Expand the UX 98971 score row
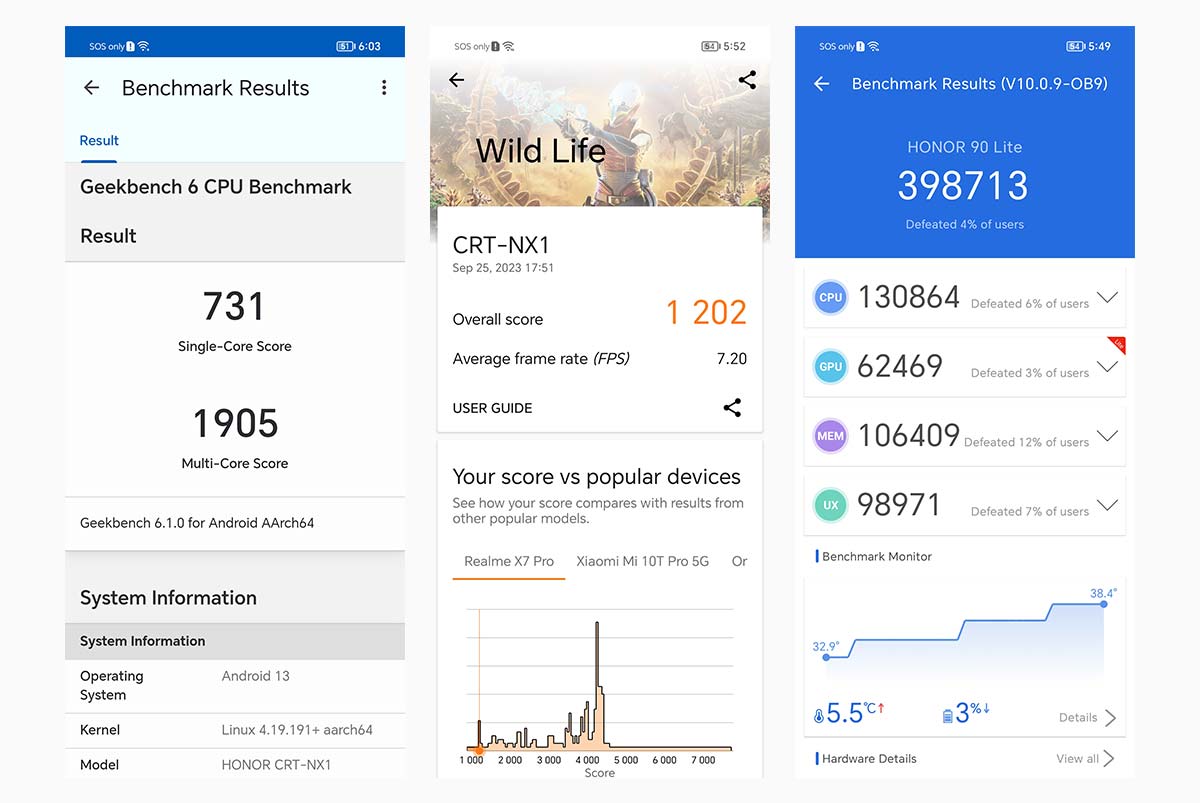This screenshot has width=1200, height=803. coord(1107,505)
